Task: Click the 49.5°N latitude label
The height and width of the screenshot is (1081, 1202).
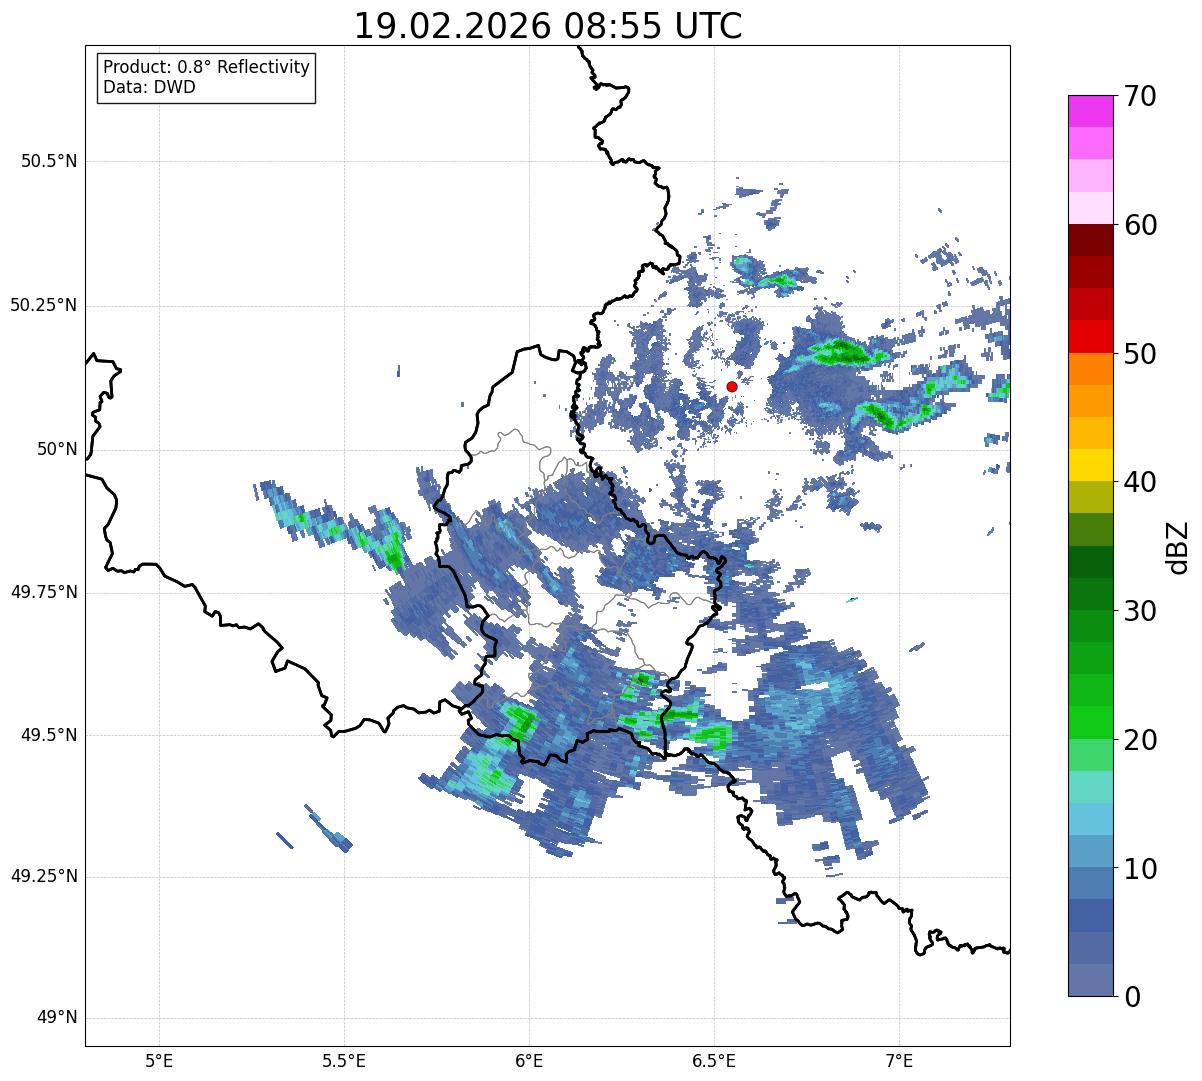Action: 49,735
